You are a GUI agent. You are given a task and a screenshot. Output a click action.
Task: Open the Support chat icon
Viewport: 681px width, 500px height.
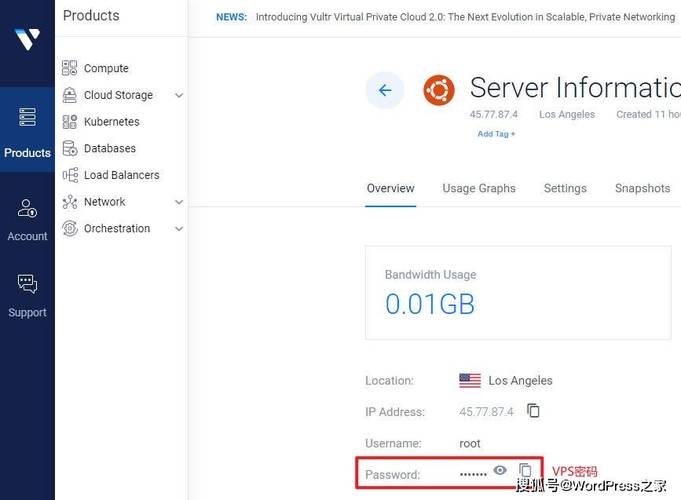(x=27, y=295)
